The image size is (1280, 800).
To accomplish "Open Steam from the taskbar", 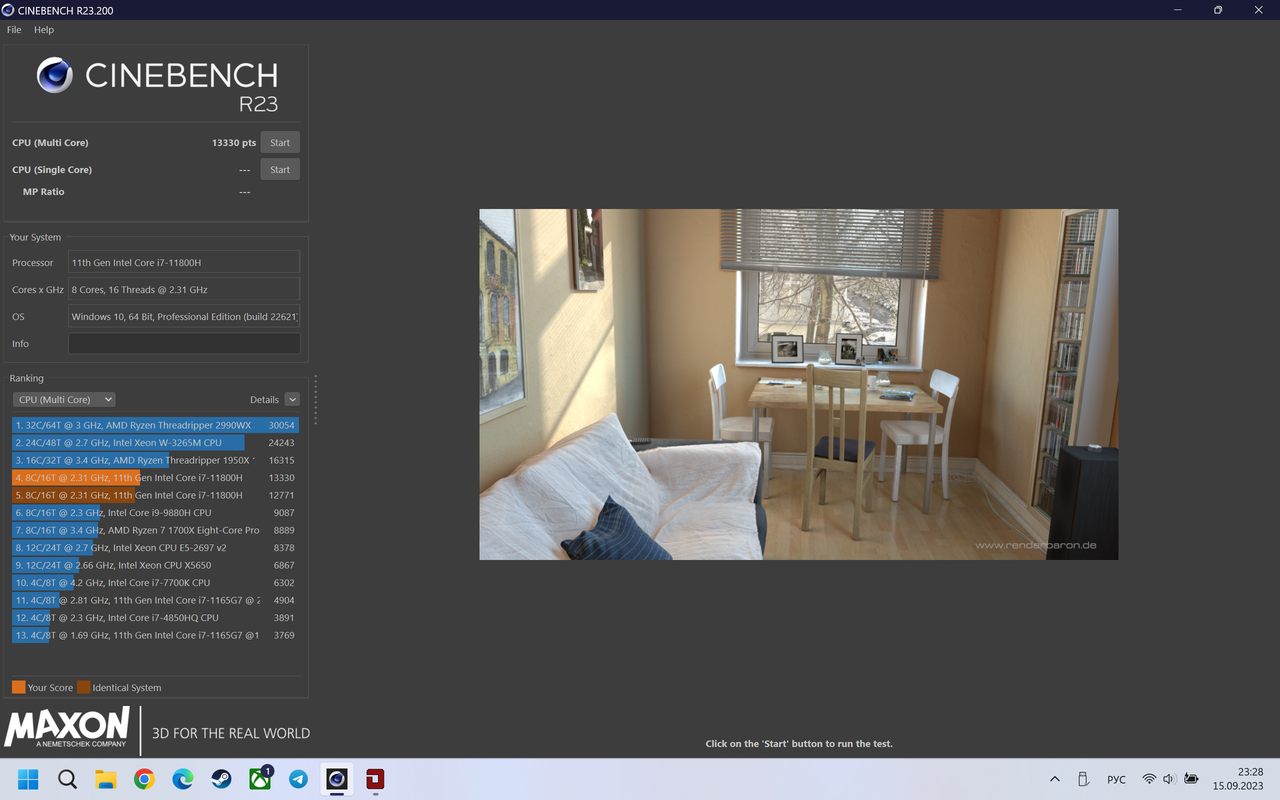I will (x=221, y=779).
